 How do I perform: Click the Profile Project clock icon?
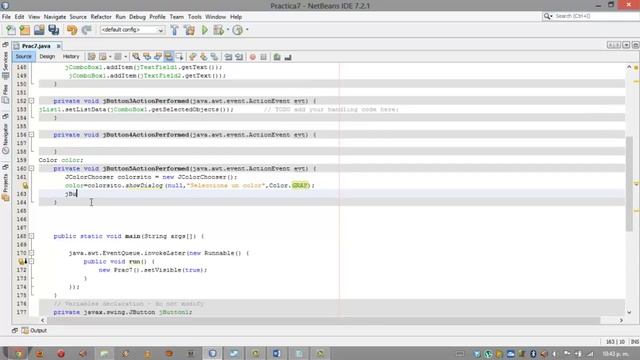(238, 30)
